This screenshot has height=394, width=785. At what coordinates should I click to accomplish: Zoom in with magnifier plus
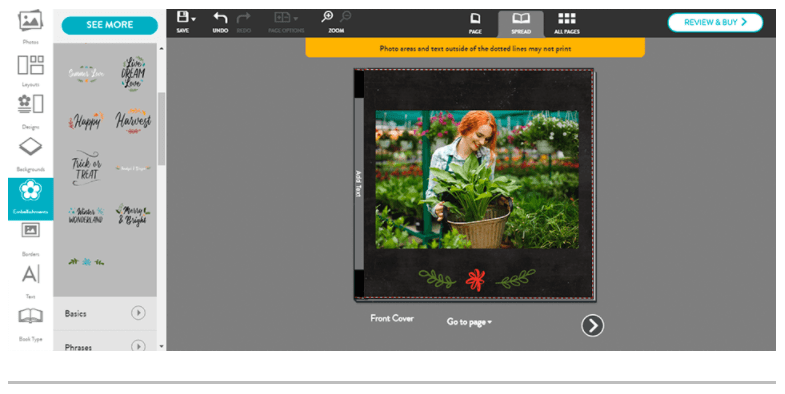(327, 17)
